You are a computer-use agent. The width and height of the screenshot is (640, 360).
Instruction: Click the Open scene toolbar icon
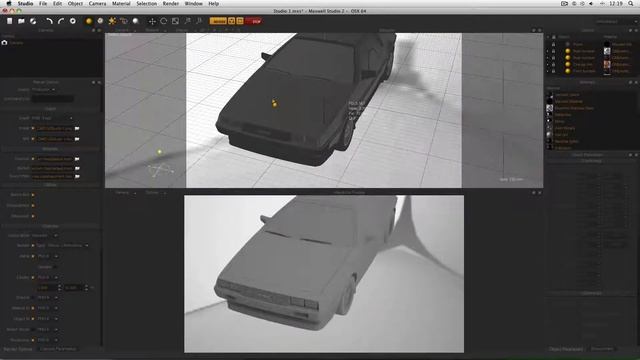tap(21, 21)
